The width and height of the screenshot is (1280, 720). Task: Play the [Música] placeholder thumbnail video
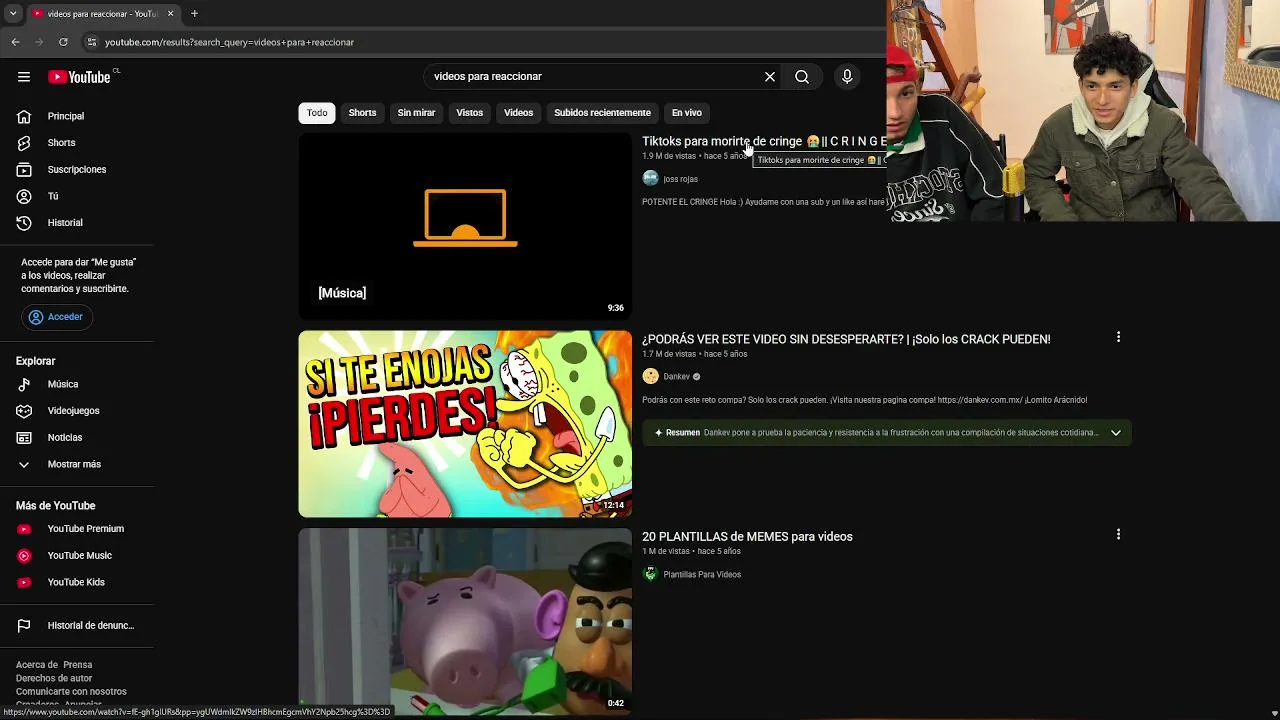coord(465,226)
